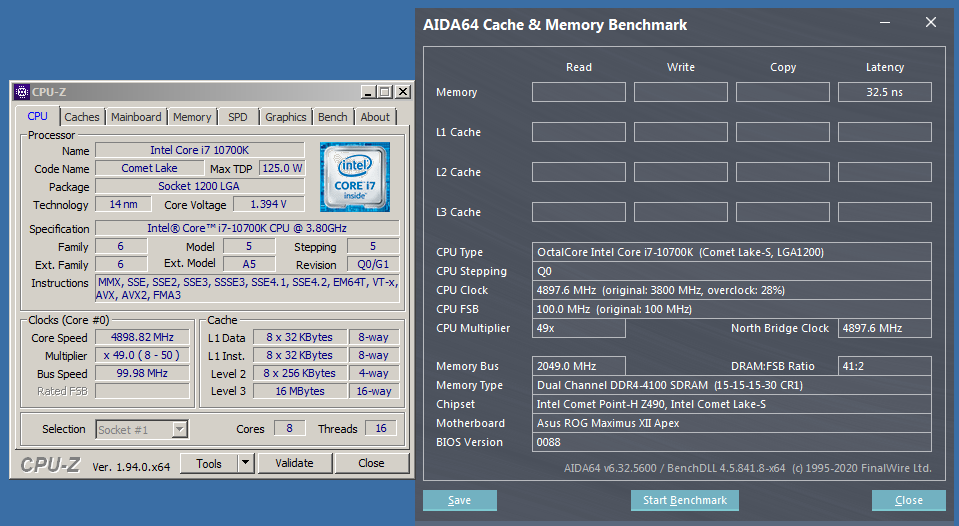Click the AIDA64 CPU Stepping value Q0
This screenshot has width=959, height=526.
coord(731,271)
